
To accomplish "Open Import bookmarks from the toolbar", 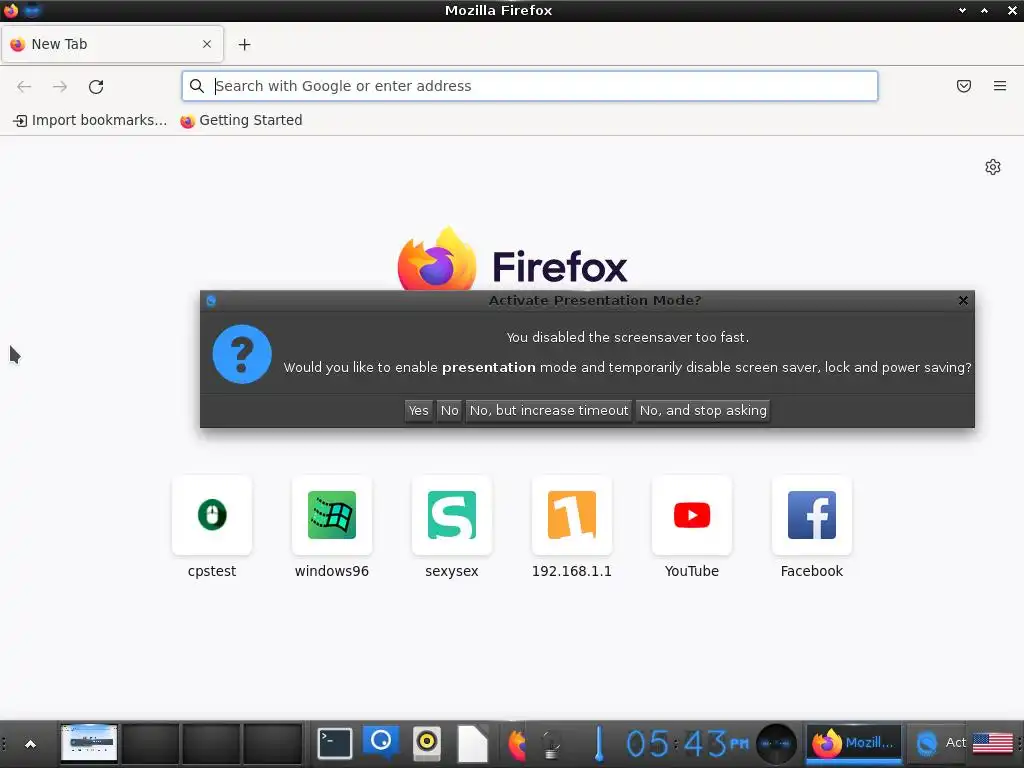I will point(90,120).
